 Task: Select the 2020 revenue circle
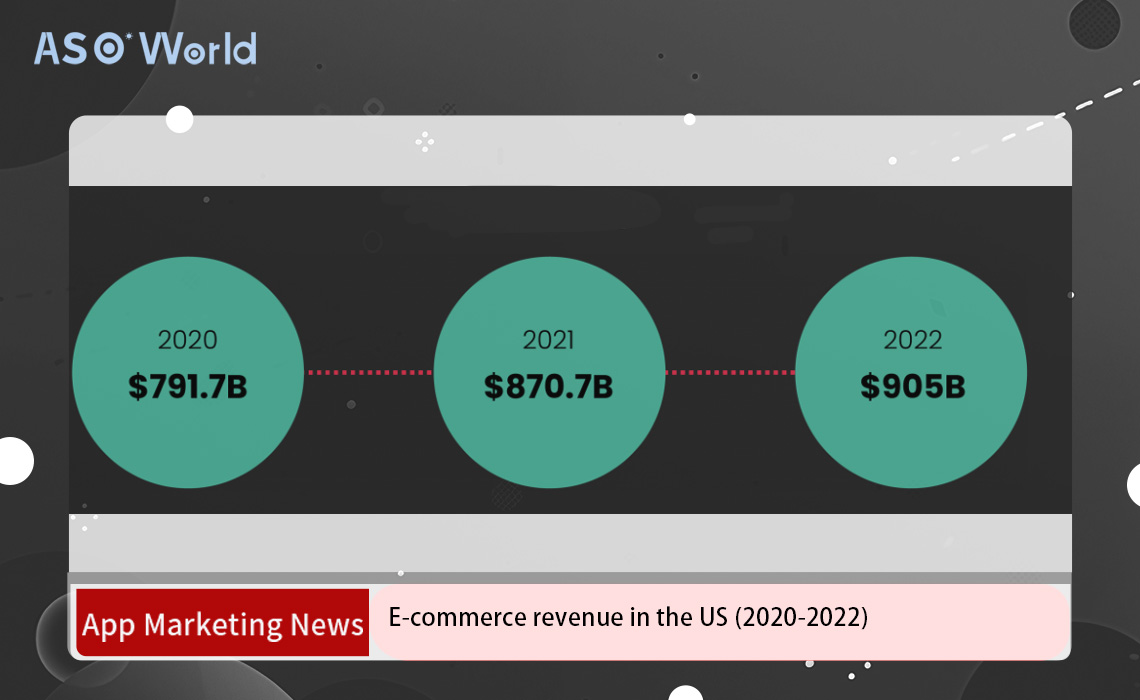tap(188, 372)
